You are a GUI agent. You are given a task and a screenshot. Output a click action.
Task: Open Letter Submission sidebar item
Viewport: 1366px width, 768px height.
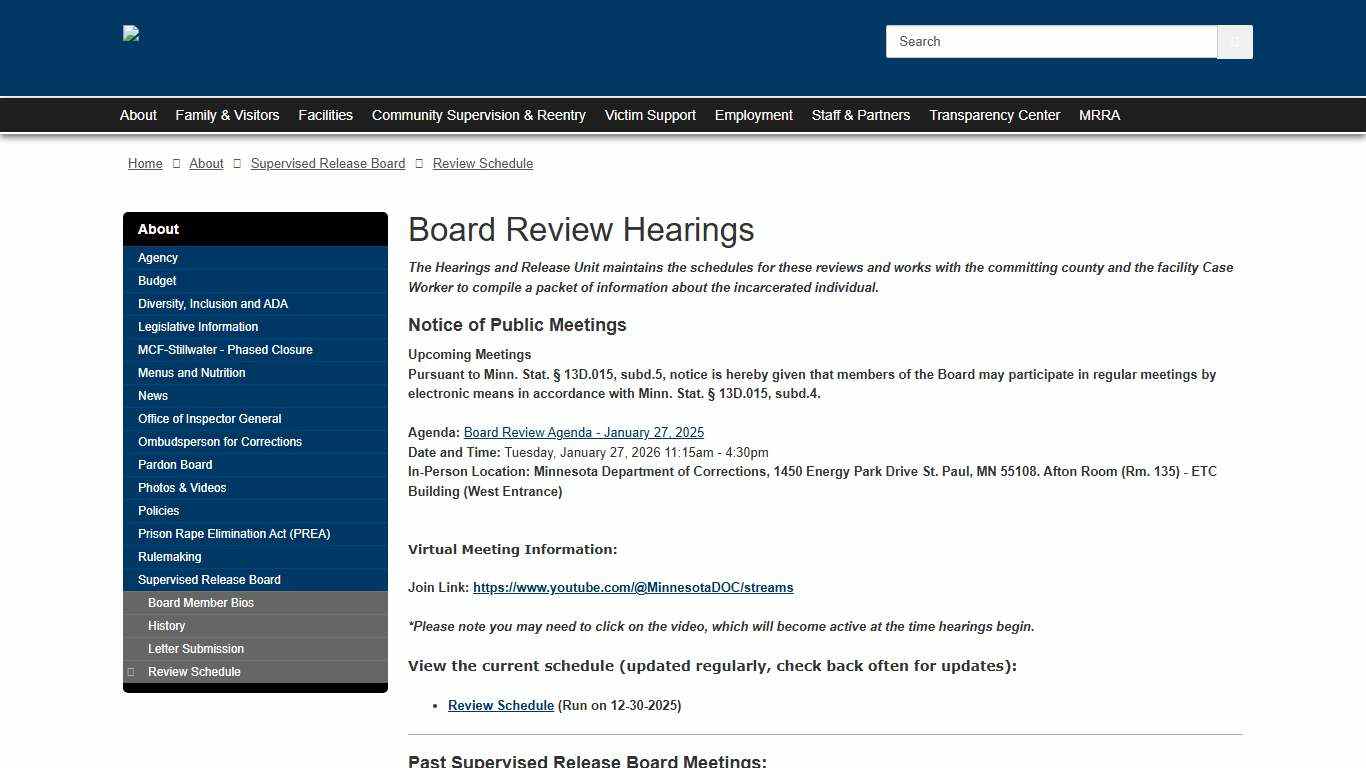(x=196, y=649)
